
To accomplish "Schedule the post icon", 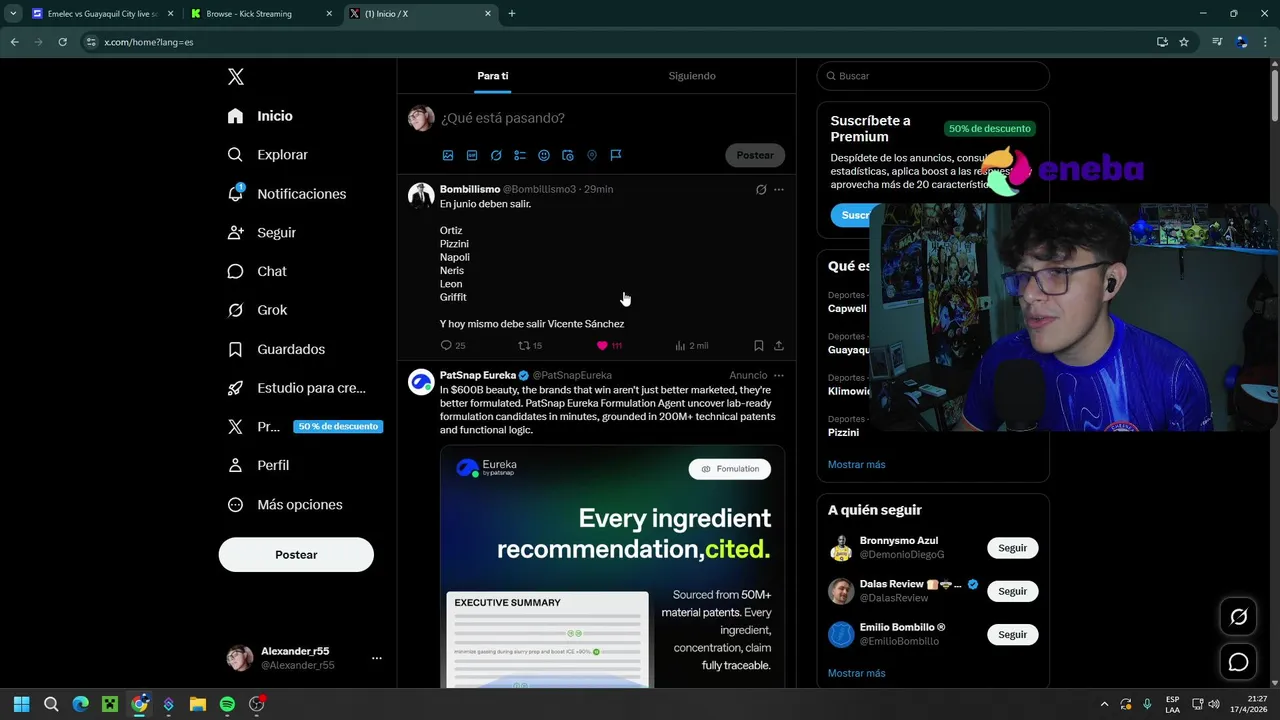I will tap(568, 155).
